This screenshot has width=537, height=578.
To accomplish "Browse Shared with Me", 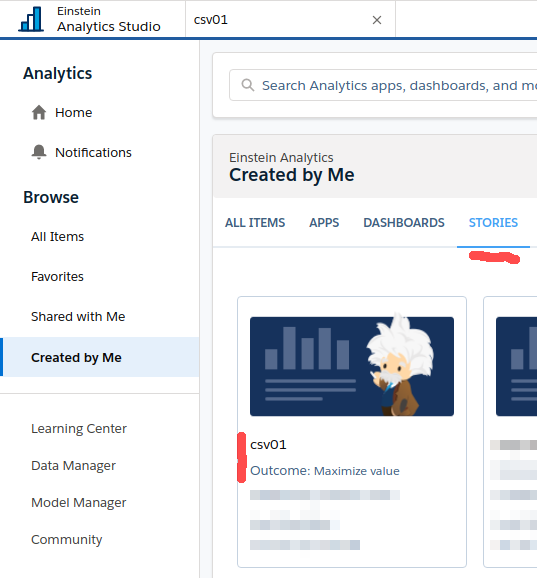I will (x=78, y=317).
